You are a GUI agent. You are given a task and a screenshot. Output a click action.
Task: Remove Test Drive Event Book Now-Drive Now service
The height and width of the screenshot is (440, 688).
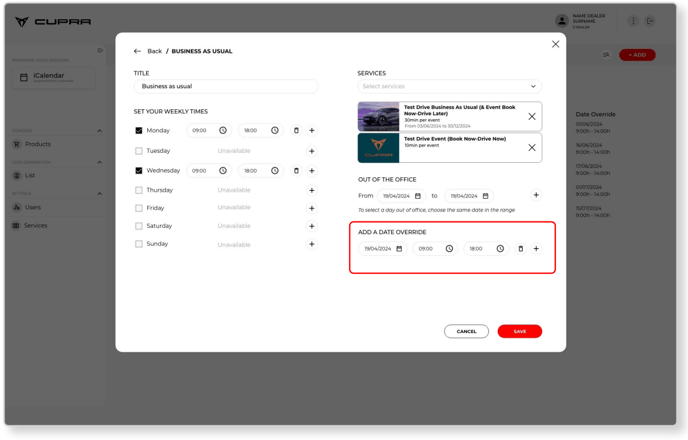(532, 148)
